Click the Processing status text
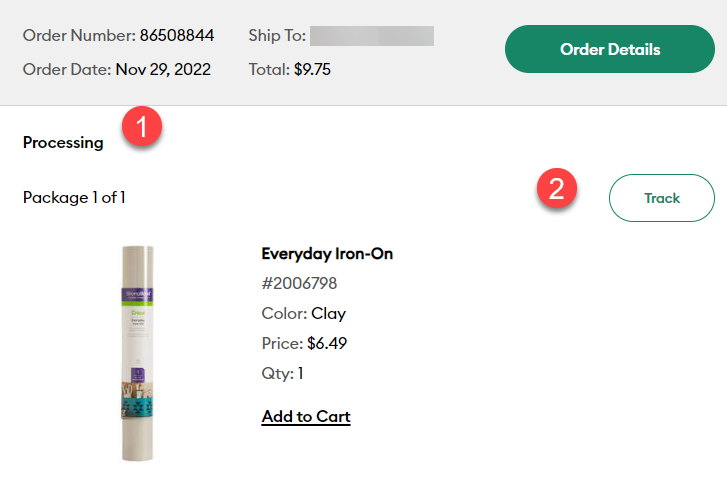The height and width of the screenshot is (478, 727). click(63, 143)
